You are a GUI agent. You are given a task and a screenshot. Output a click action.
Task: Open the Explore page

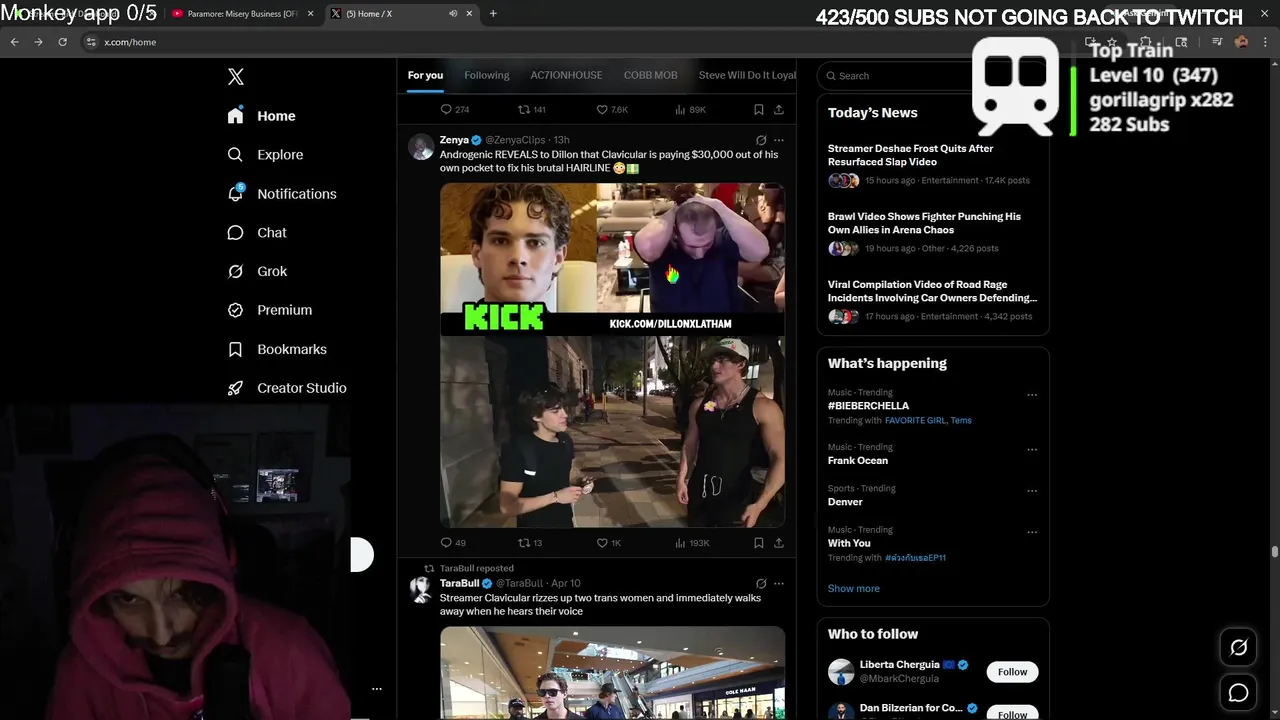coord(265,155)
